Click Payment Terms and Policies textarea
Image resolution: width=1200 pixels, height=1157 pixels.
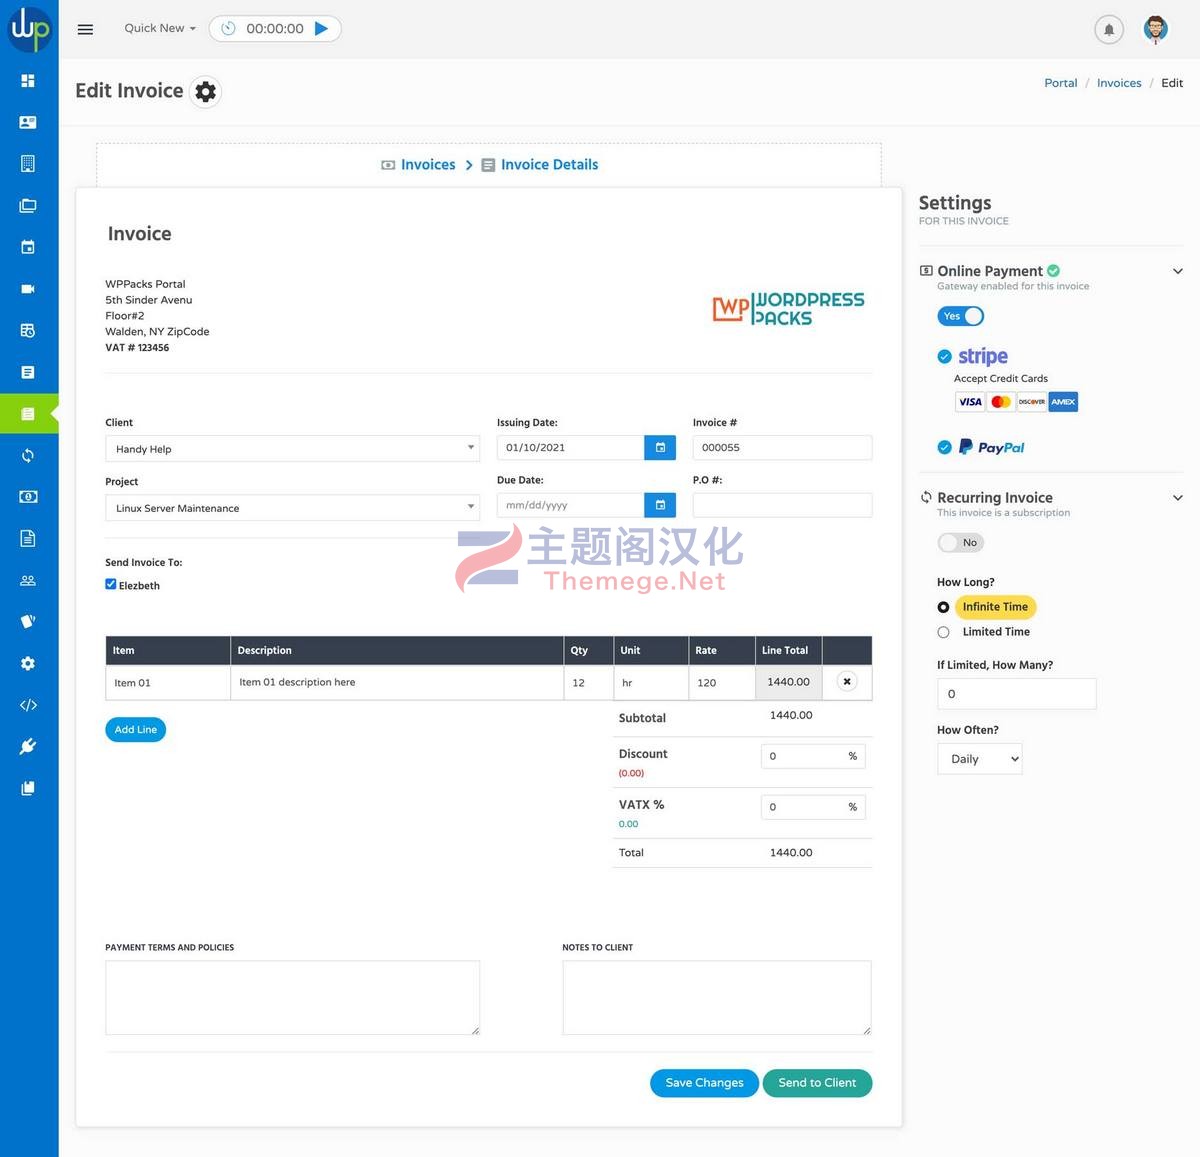pyautogui.click(x=293, y=998)
